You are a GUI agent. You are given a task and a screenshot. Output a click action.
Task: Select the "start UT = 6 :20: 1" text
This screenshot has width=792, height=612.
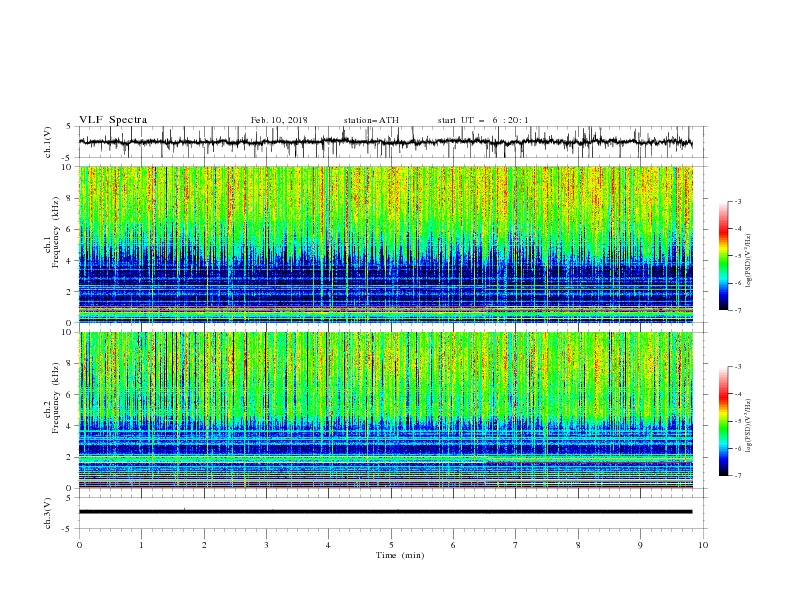483,120
